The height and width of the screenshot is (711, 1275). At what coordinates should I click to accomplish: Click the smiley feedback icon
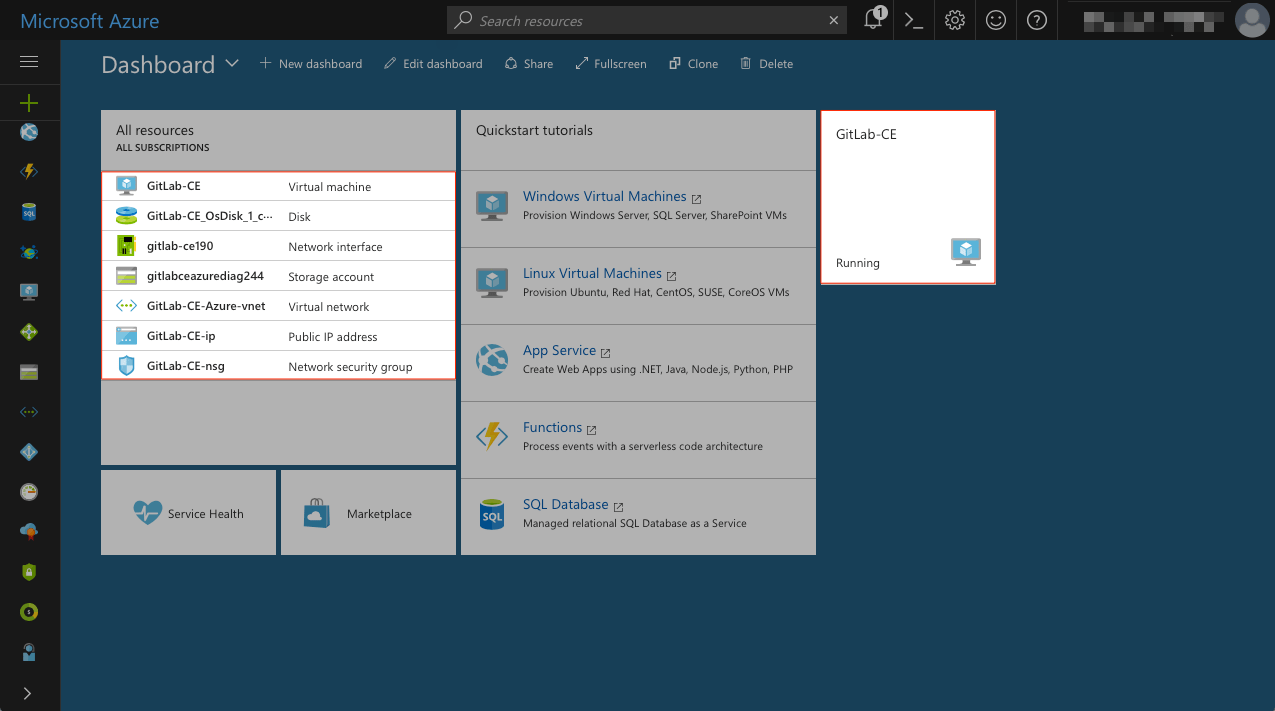[x=995, y=20]
